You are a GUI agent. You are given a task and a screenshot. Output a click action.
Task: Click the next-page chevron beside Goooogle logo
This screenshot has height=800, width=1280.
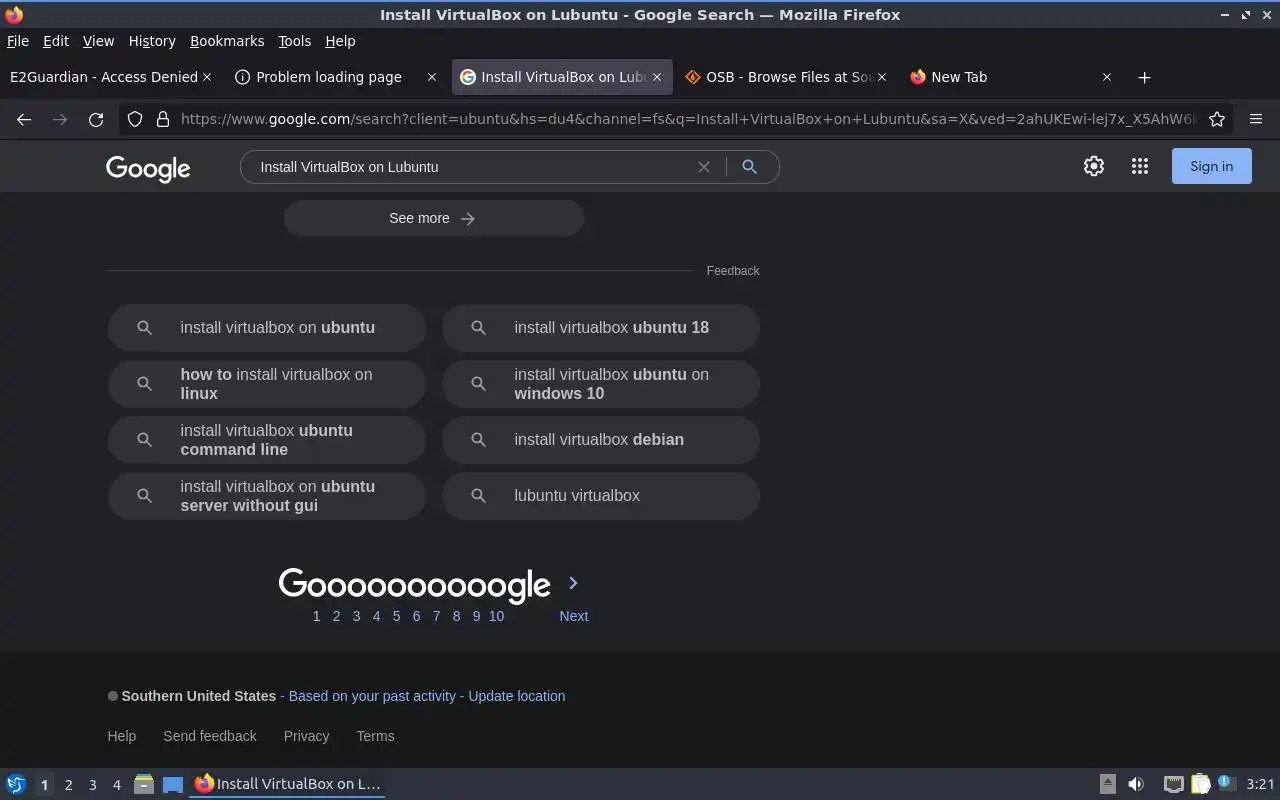point(573,583)
